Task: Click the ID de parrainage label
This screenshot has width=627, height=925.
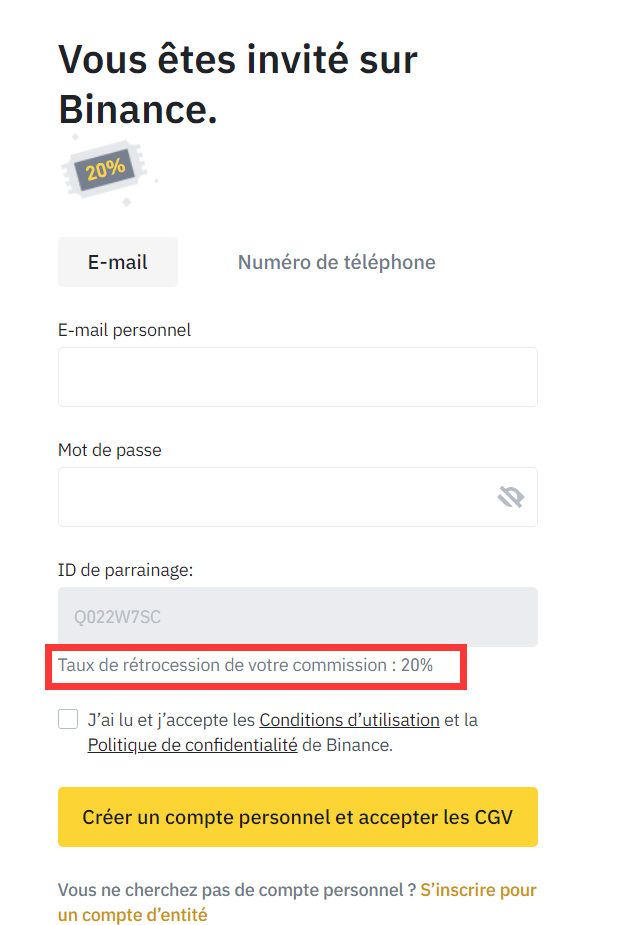Action: [x=126, y=570]
